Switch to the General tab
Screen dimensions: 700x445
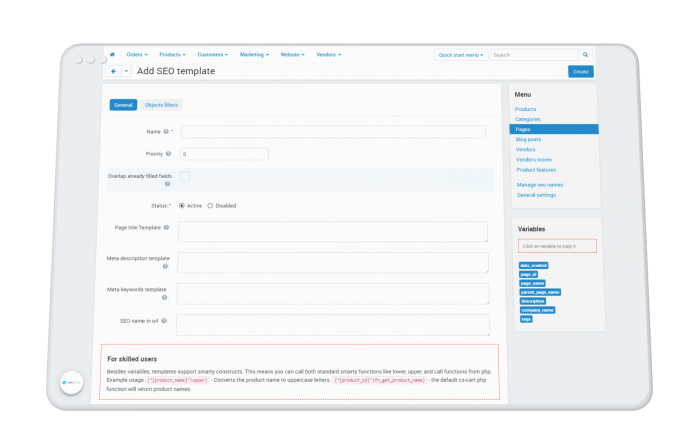123,105
